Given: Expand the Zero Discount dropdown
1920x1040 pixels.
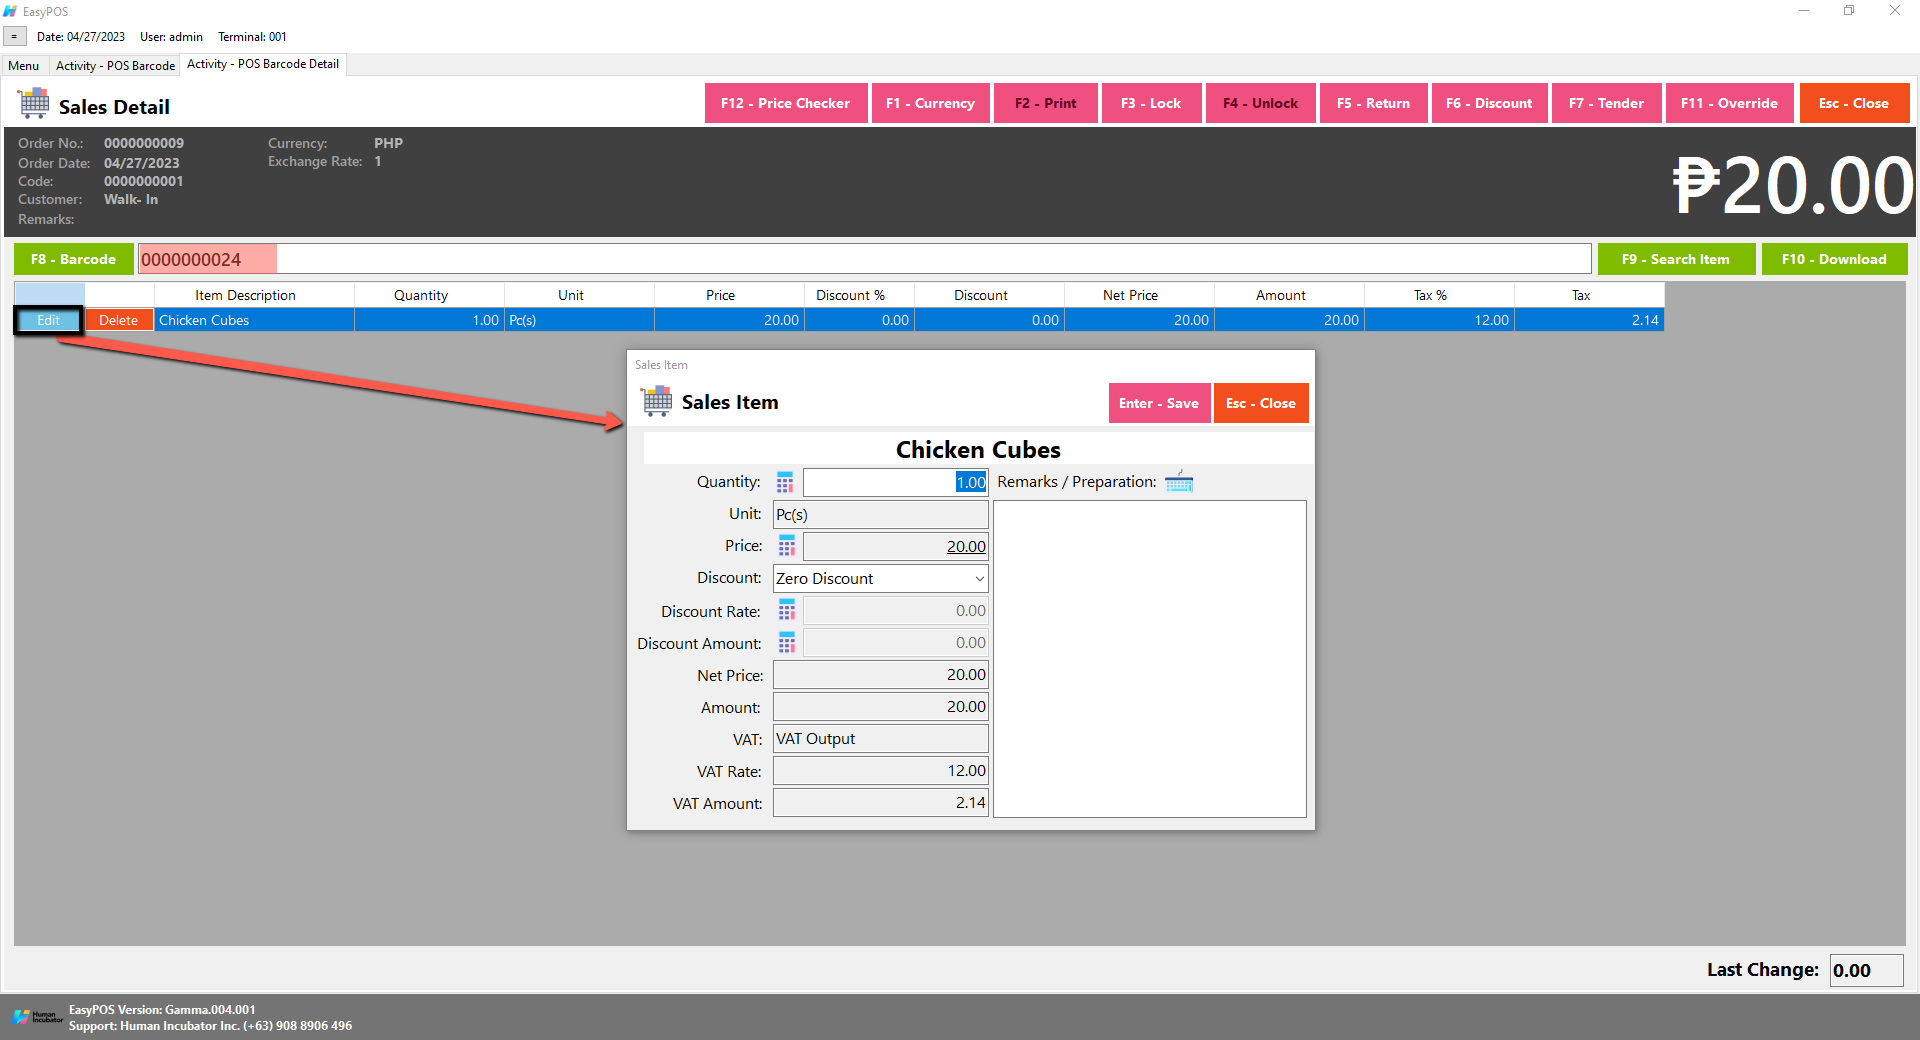Looking at the screenshot, I should pos(978,579).
